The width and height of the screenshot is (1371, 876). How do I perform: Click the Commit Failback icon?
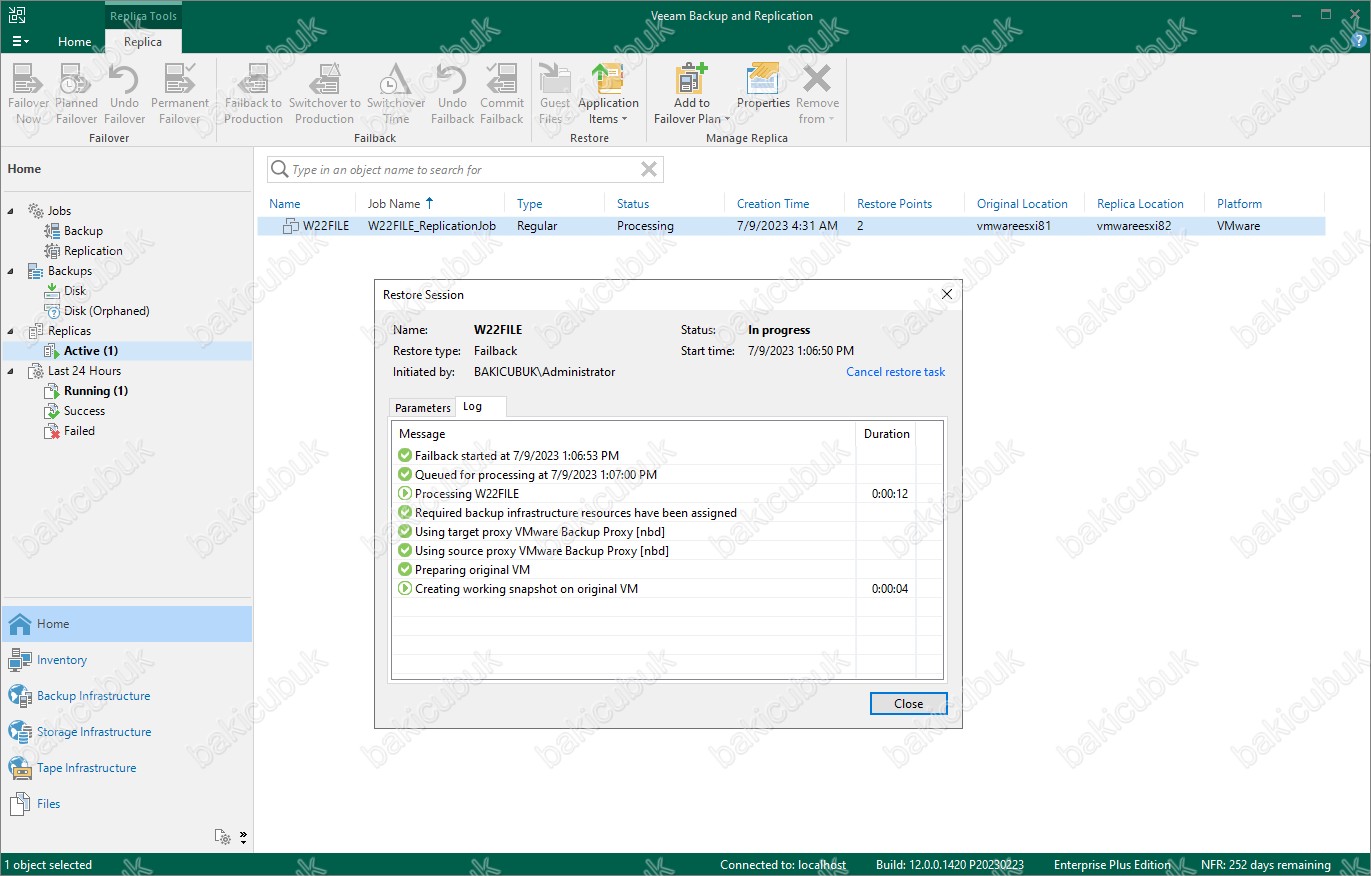502,94
